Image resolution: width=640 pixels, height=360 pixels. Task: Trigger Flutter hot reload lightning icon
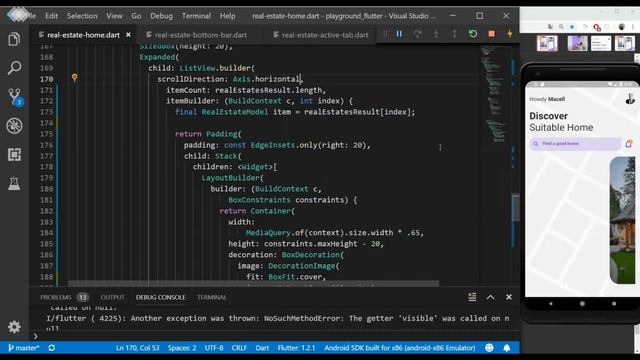[510, 34]
